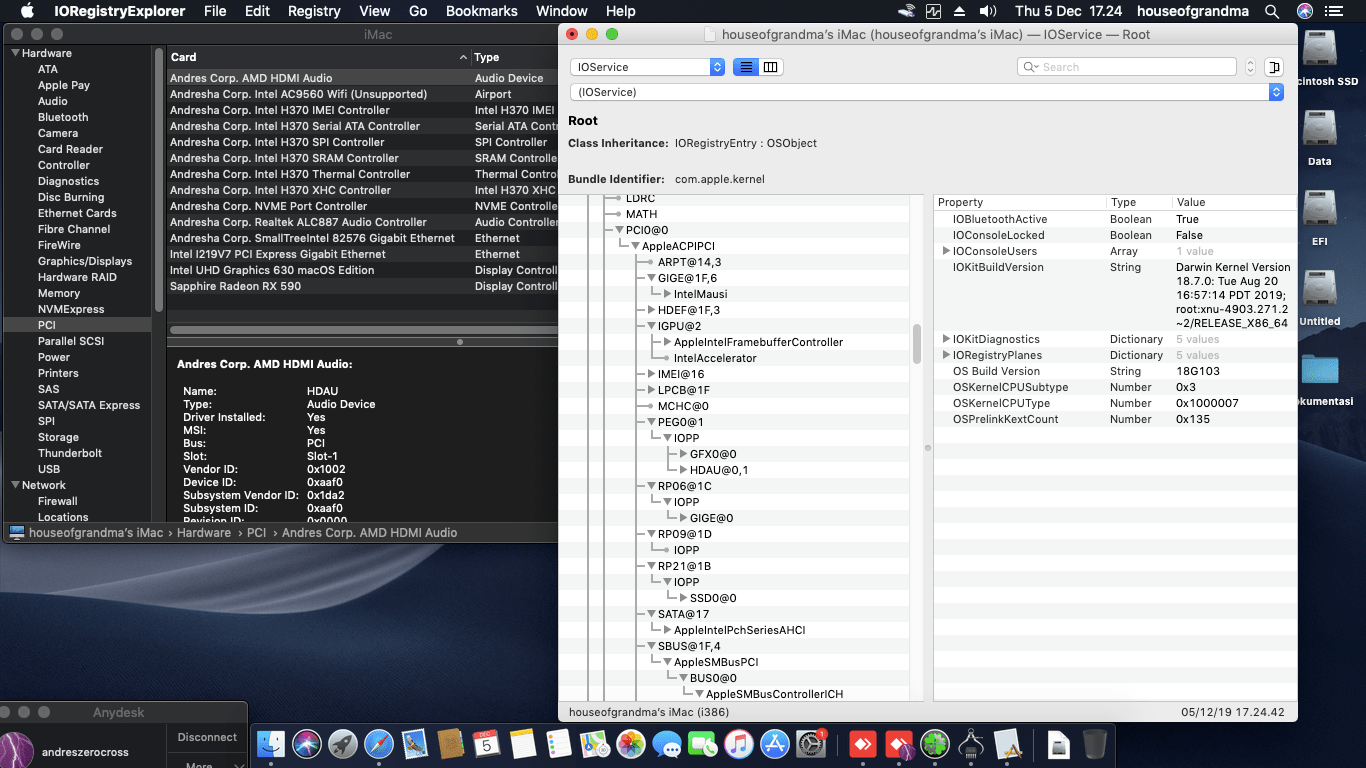
Task: Switch to list view in IORegistryExplorer toolbar
Action: 746,67
